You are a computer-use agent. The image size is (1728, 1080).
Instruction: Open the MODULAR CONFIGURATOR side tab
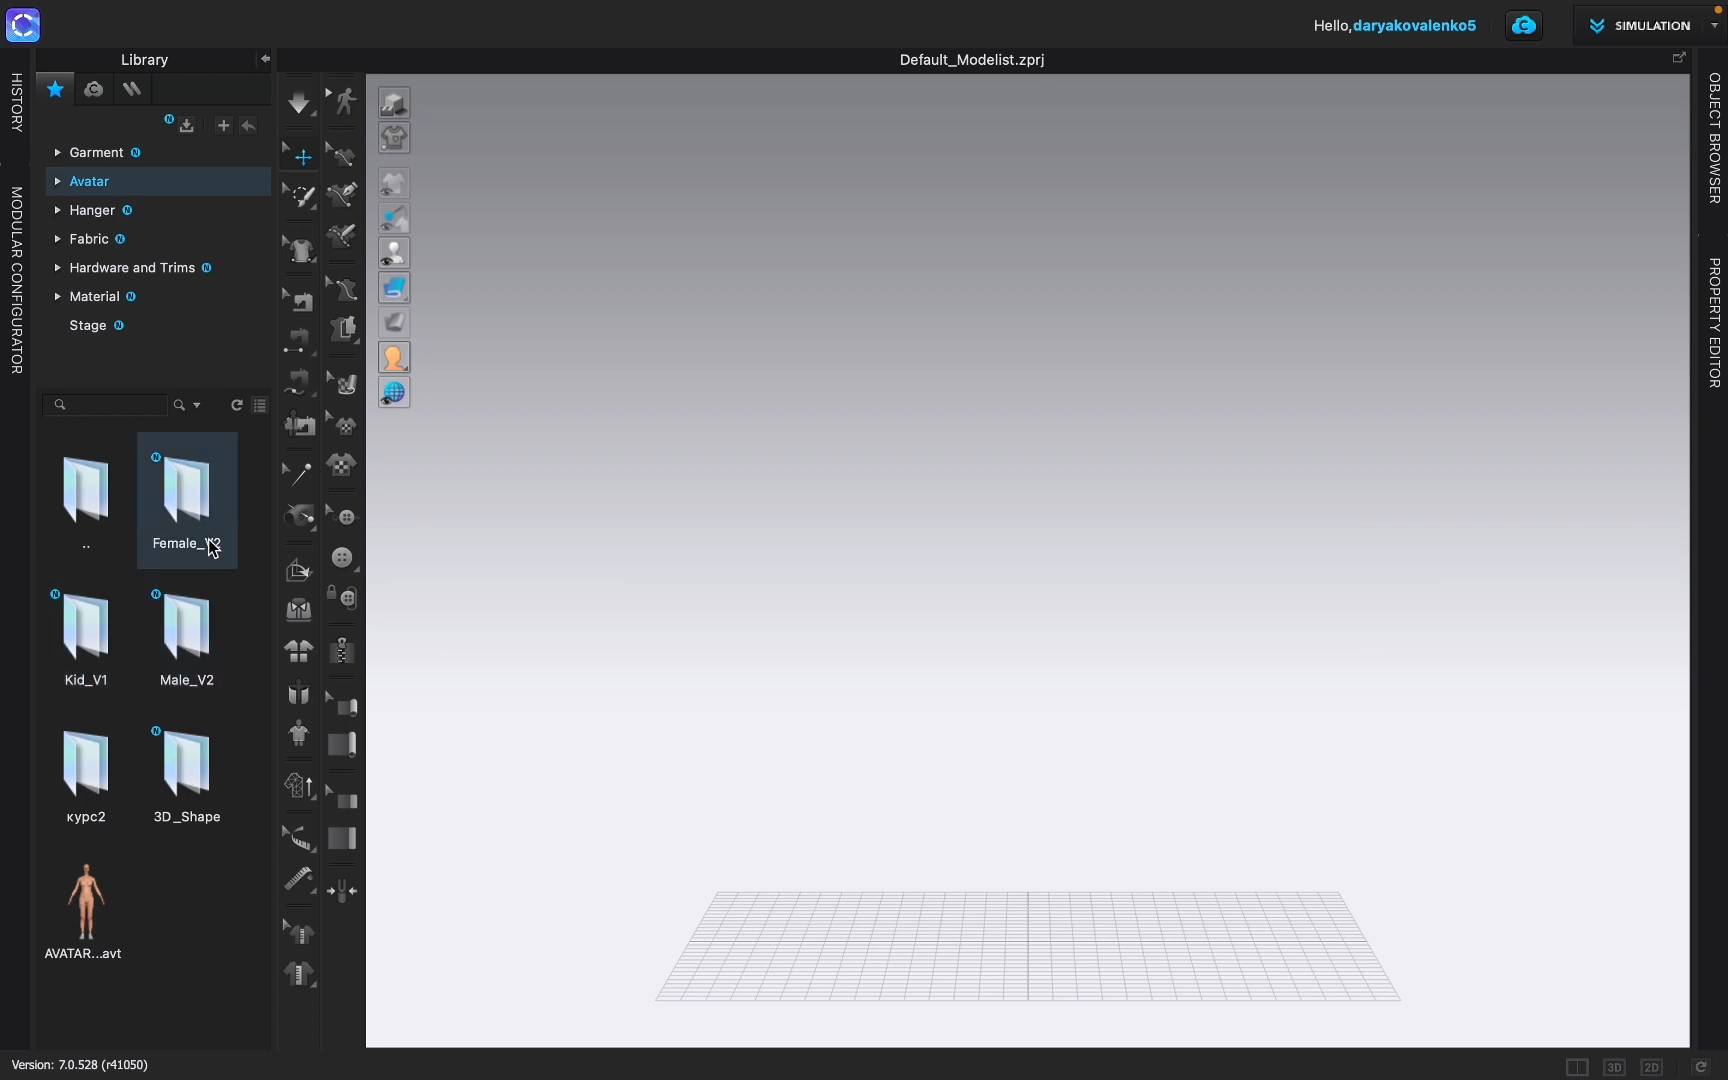pos(16,281)
